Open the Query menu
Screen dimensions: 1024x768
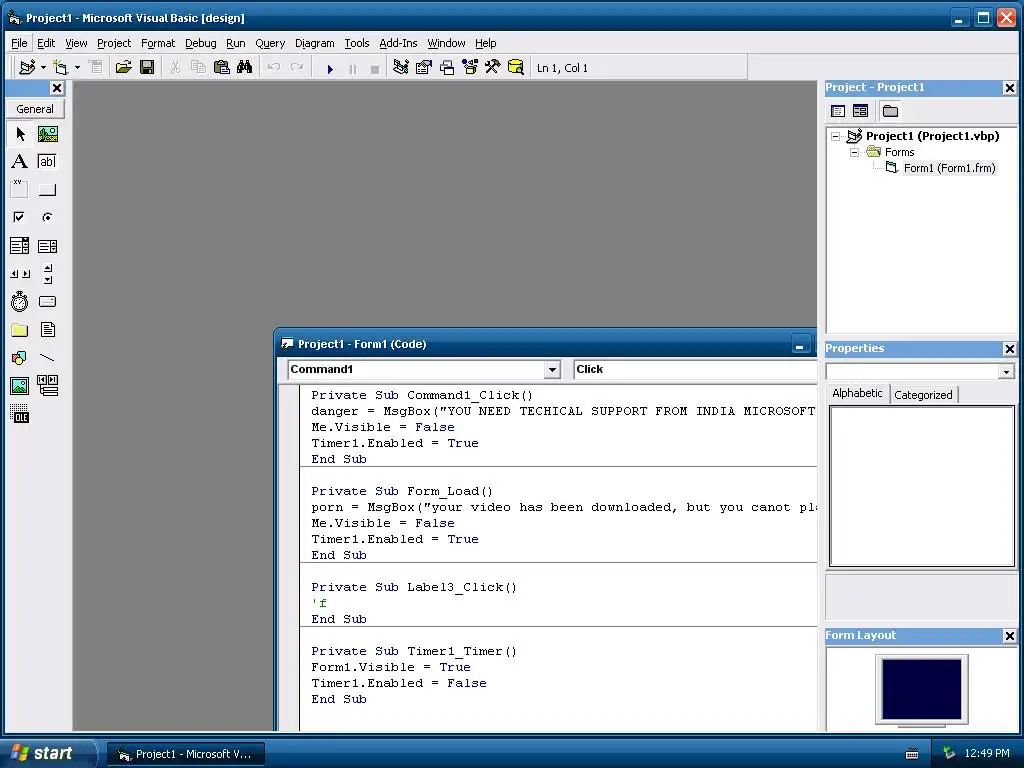[x=270, y=43]
